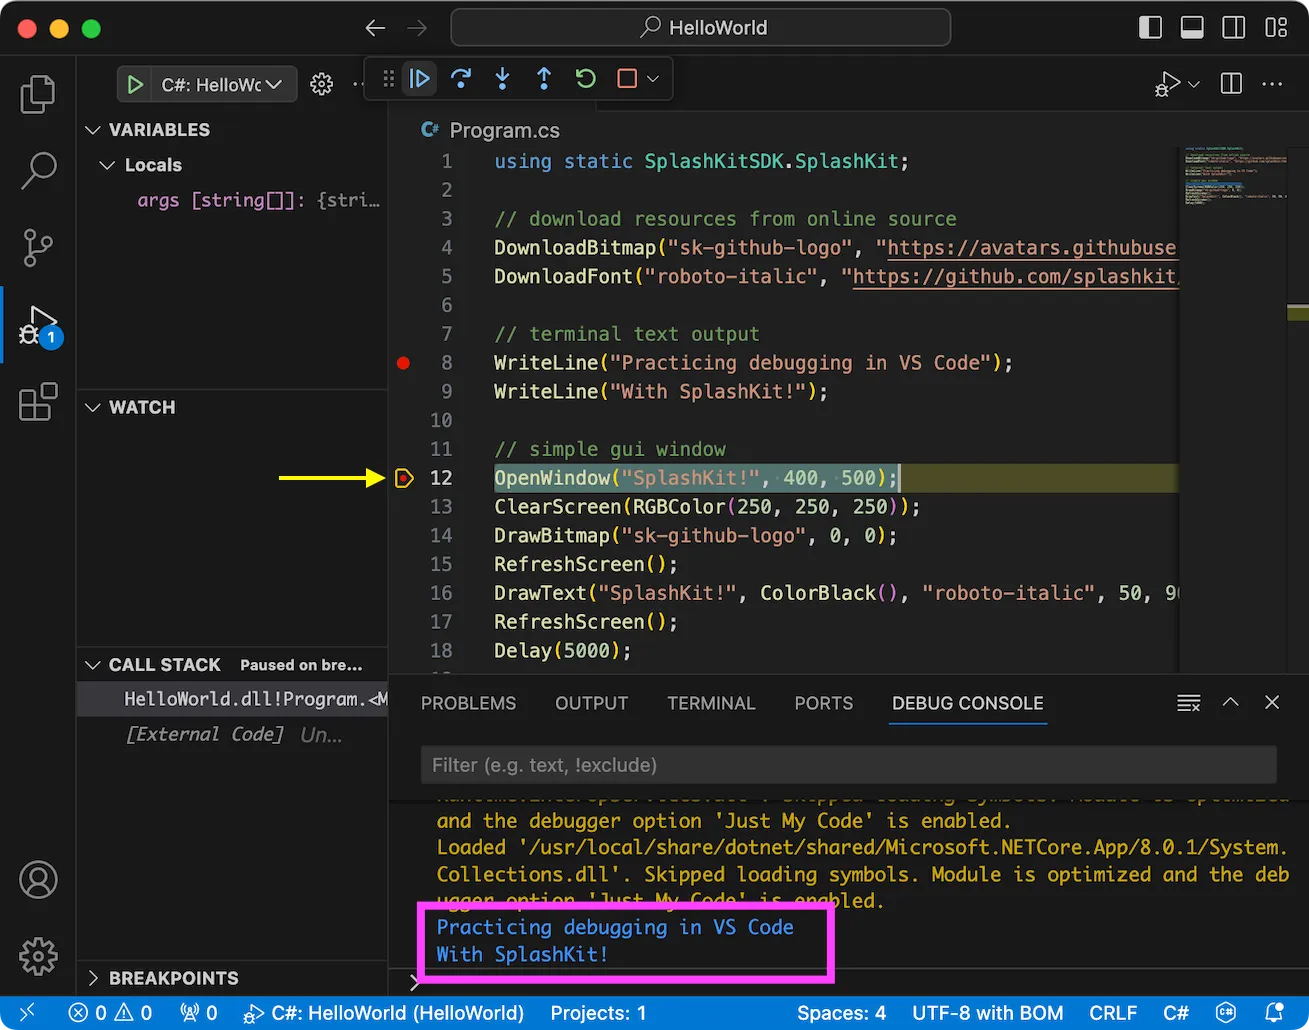The width and height of the screenshot is (1309, 1030).
Task: Change indentation via Spaces: 4
Action: [x=841, y=1013]
